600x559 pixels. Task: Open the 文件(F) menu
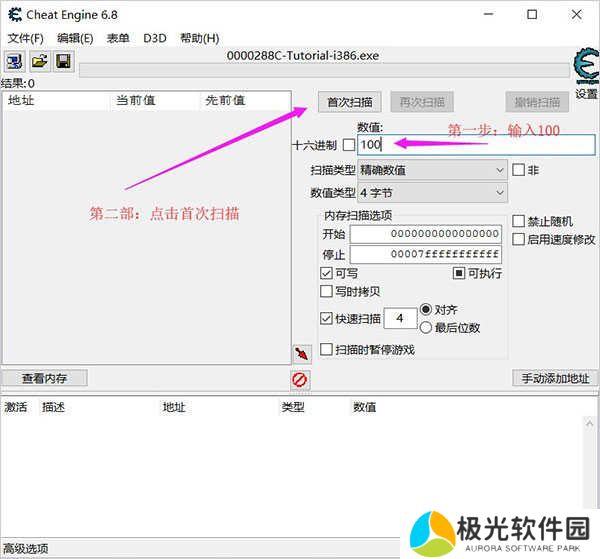point(26,38)
